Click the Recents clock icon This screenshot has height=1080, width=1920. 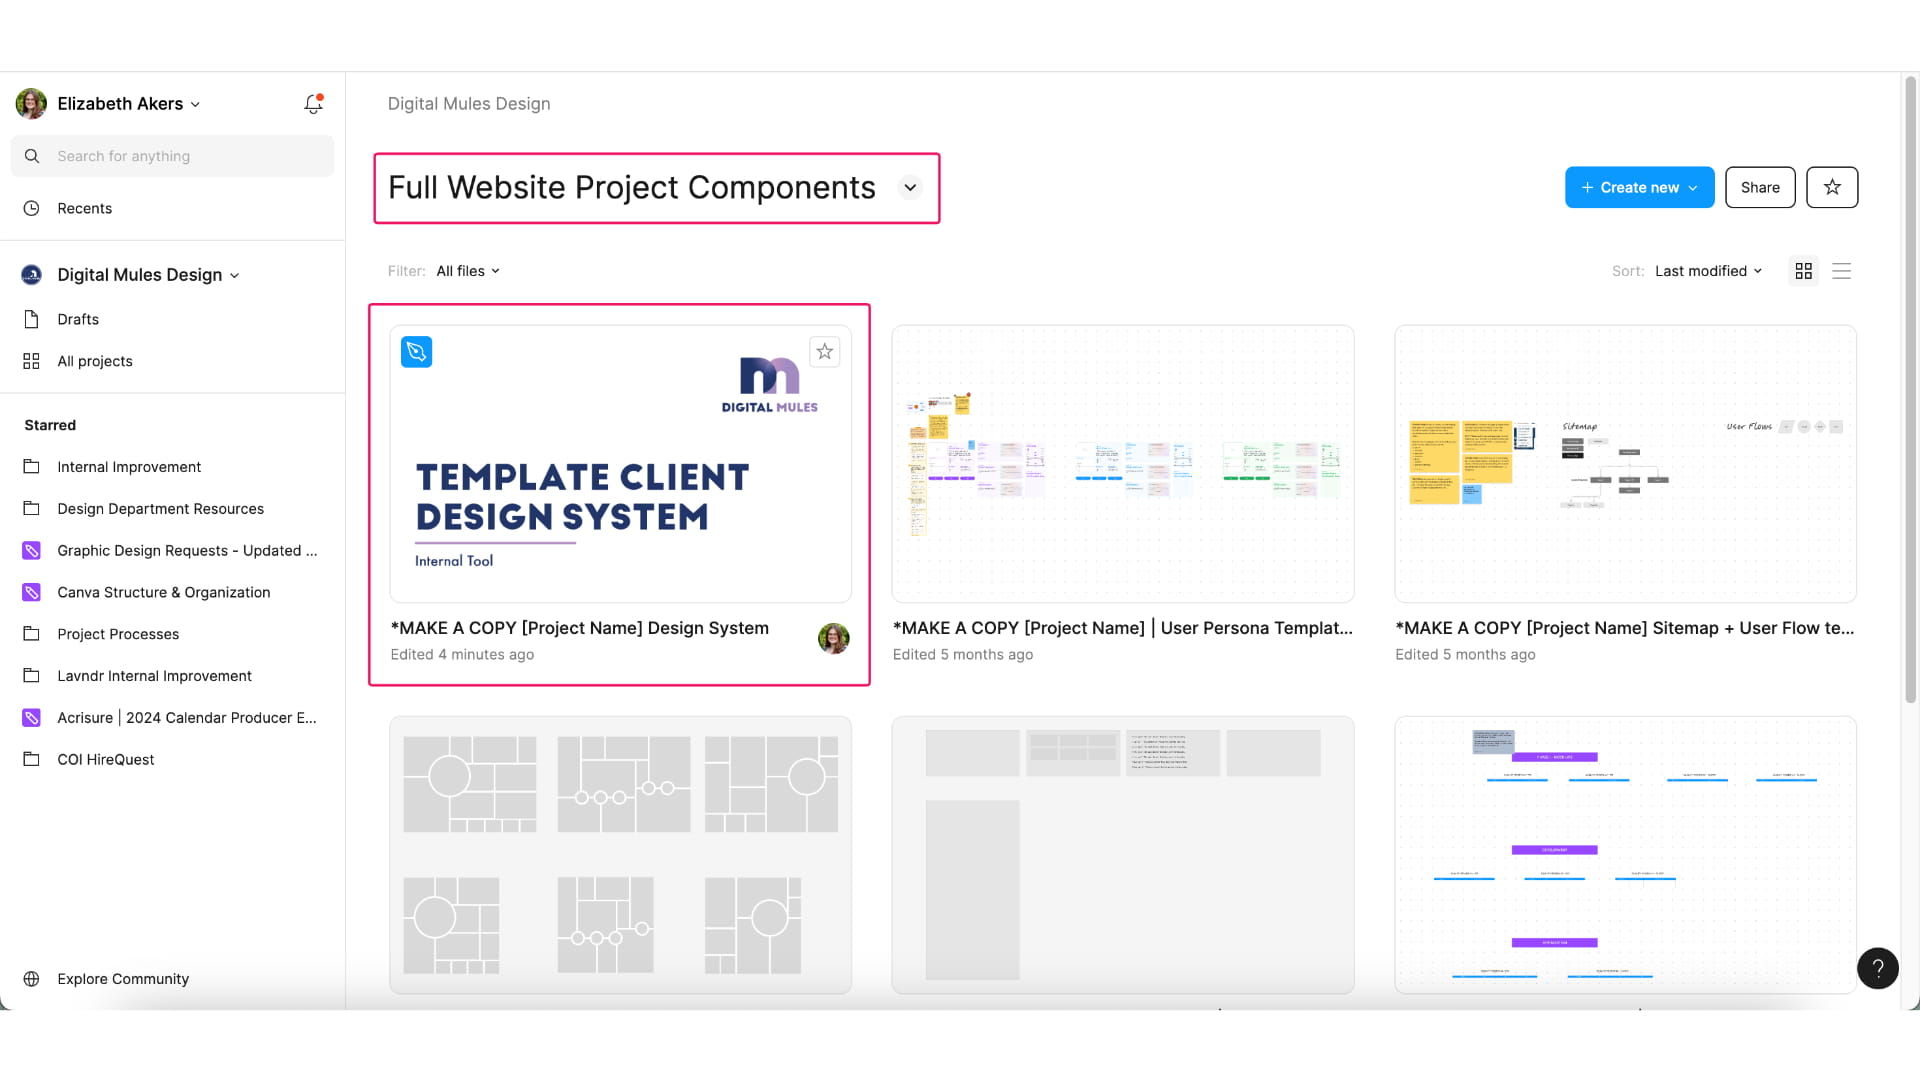click(31, 208)
